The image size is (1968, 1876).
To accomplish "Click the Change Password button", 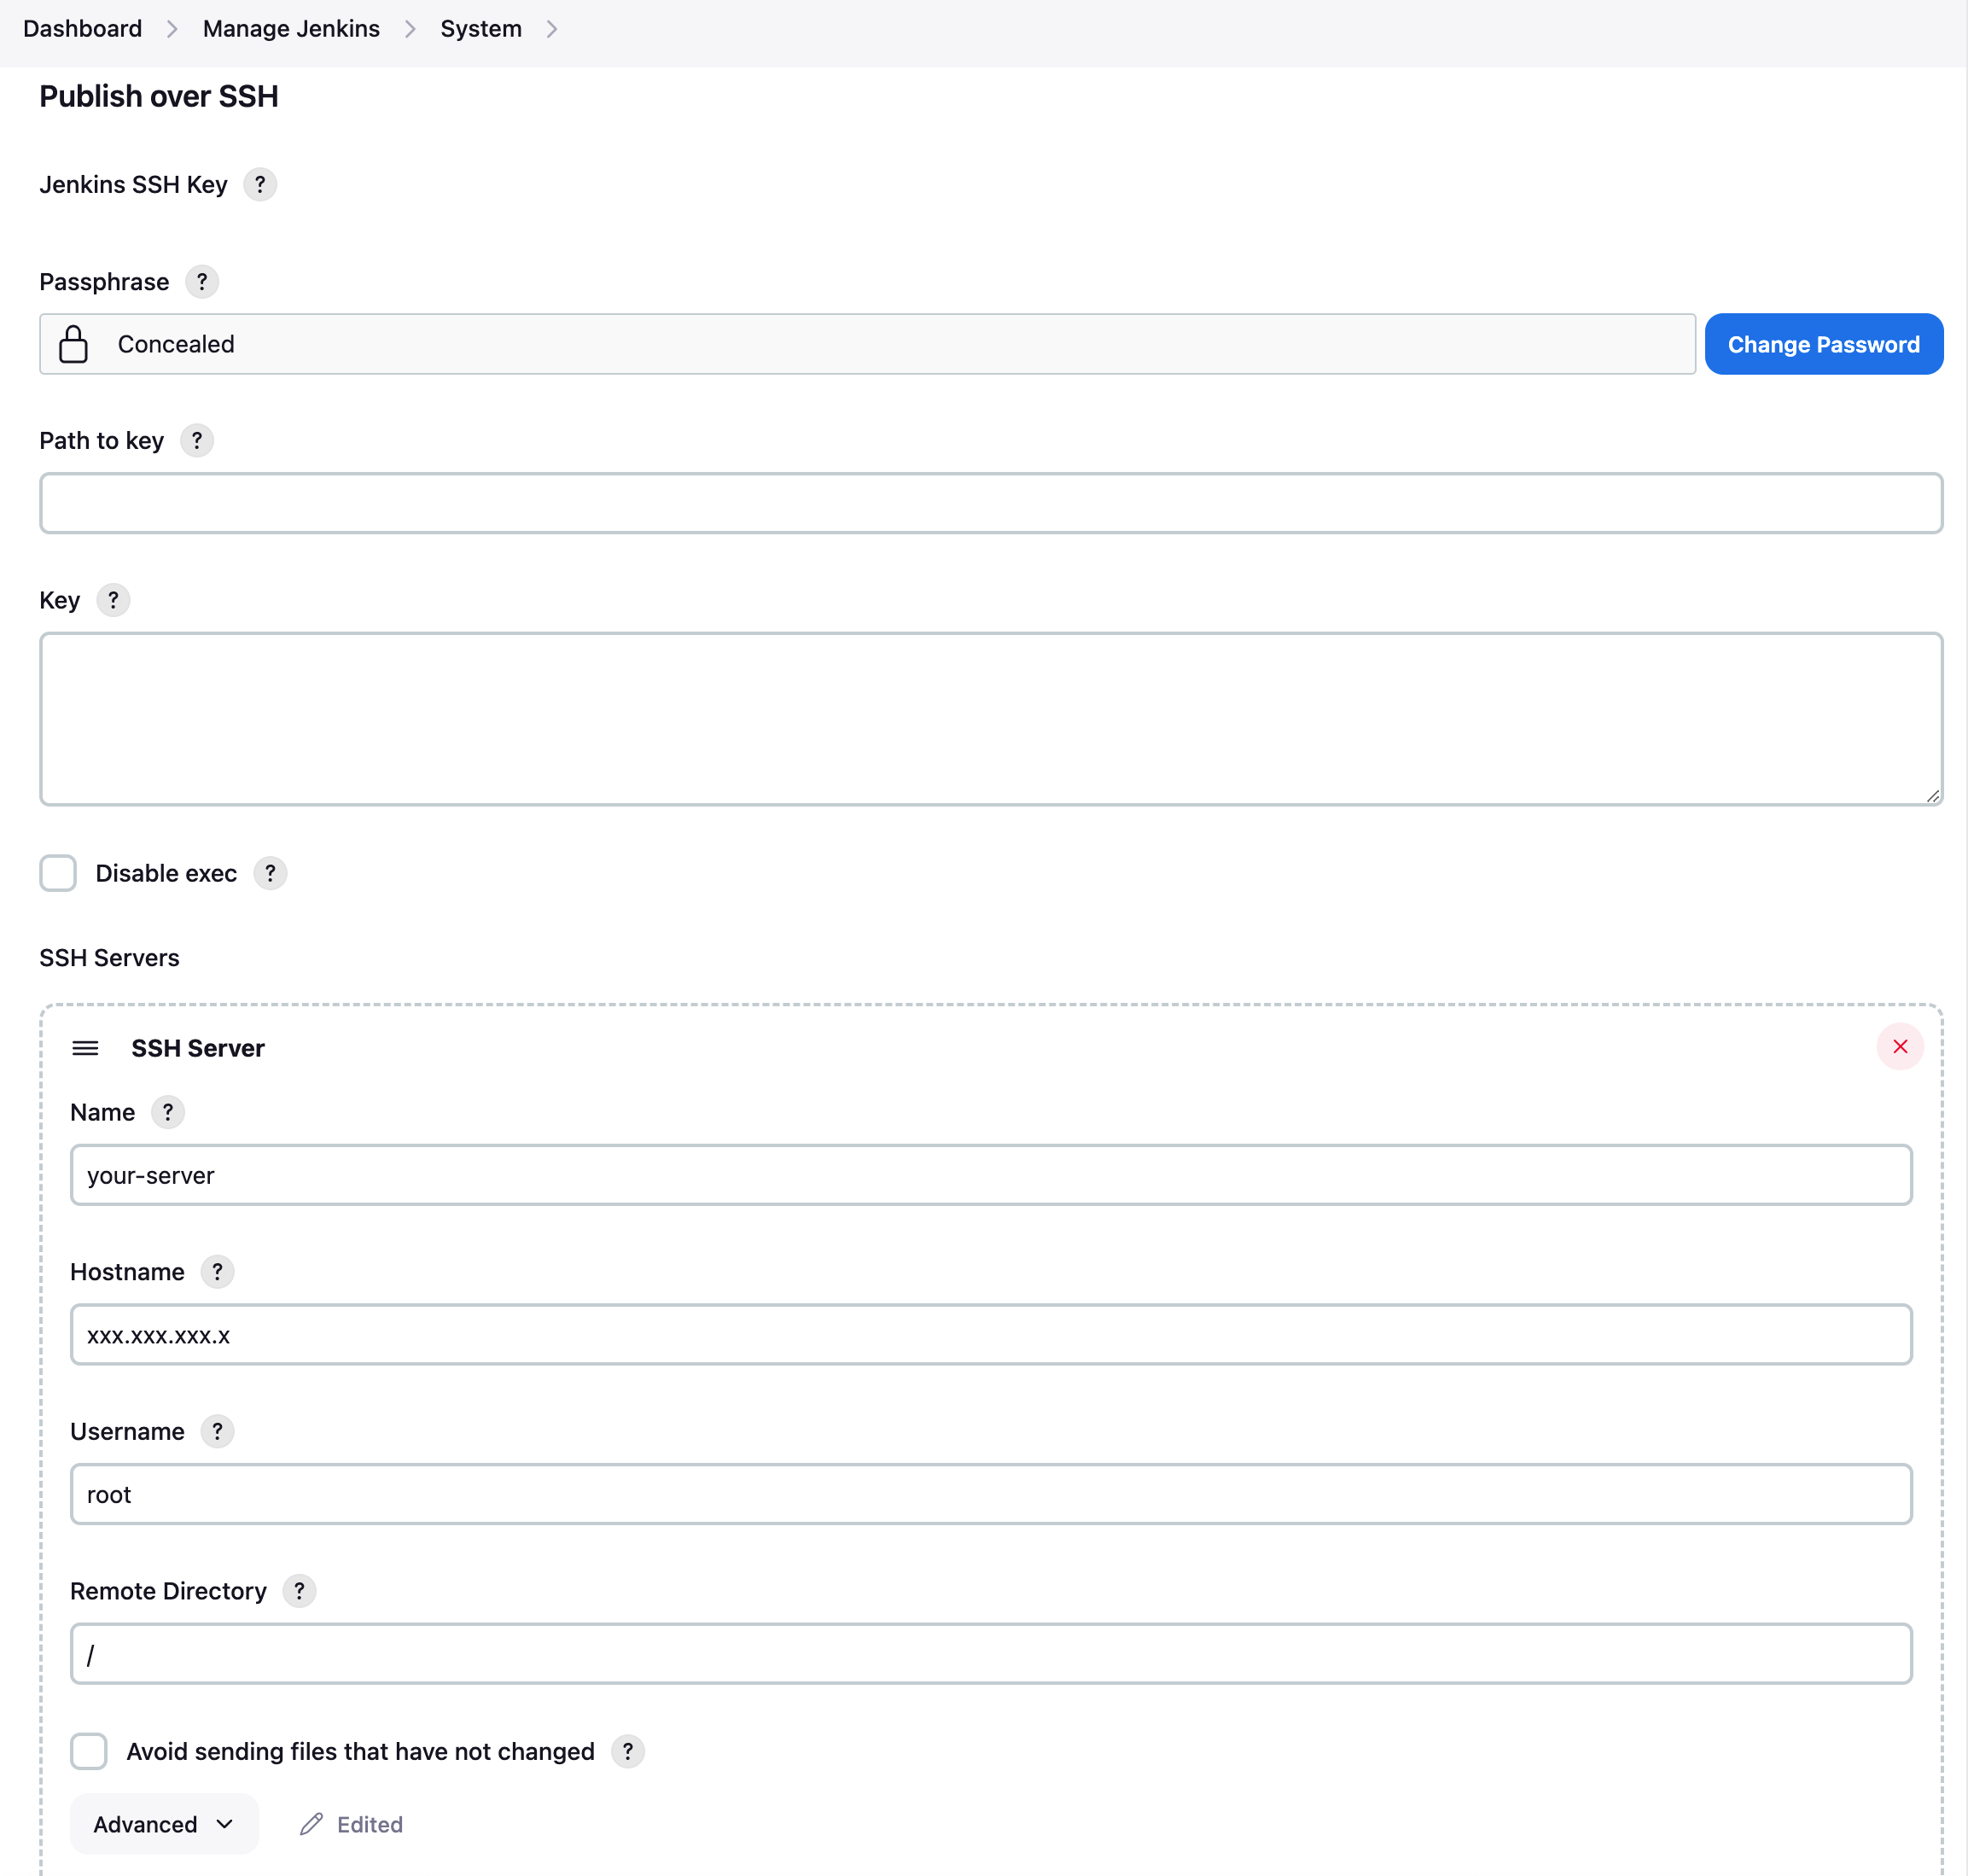I will tap(1823, 344).
